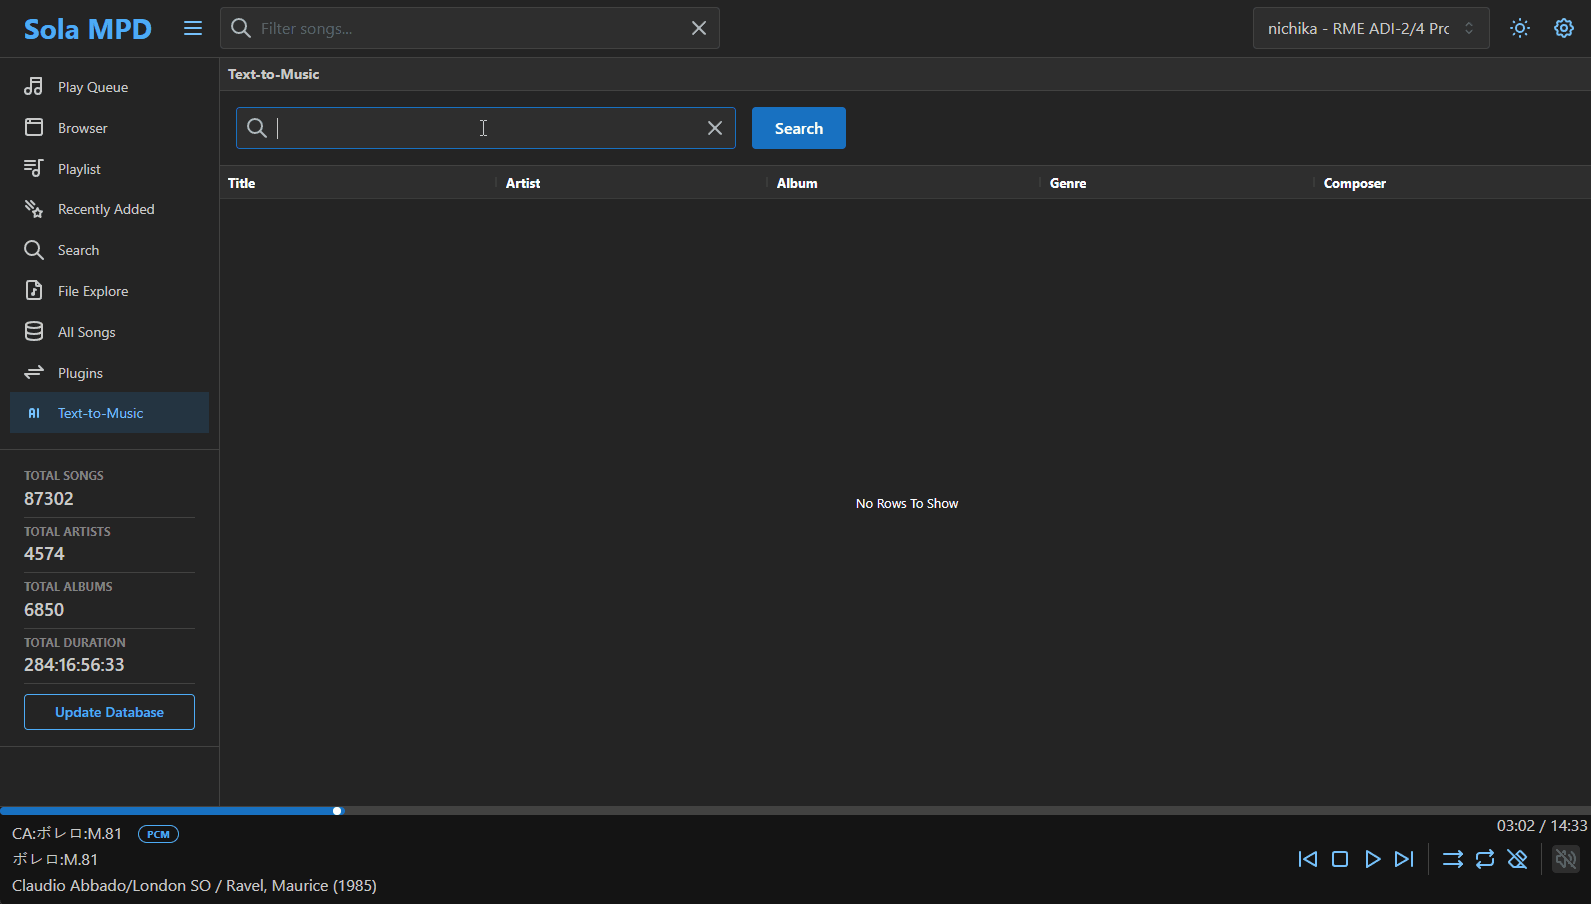Sort the table by the Artist column
Image resolution: width=1591 pixels, height=904 pixels.
(523, 183)
